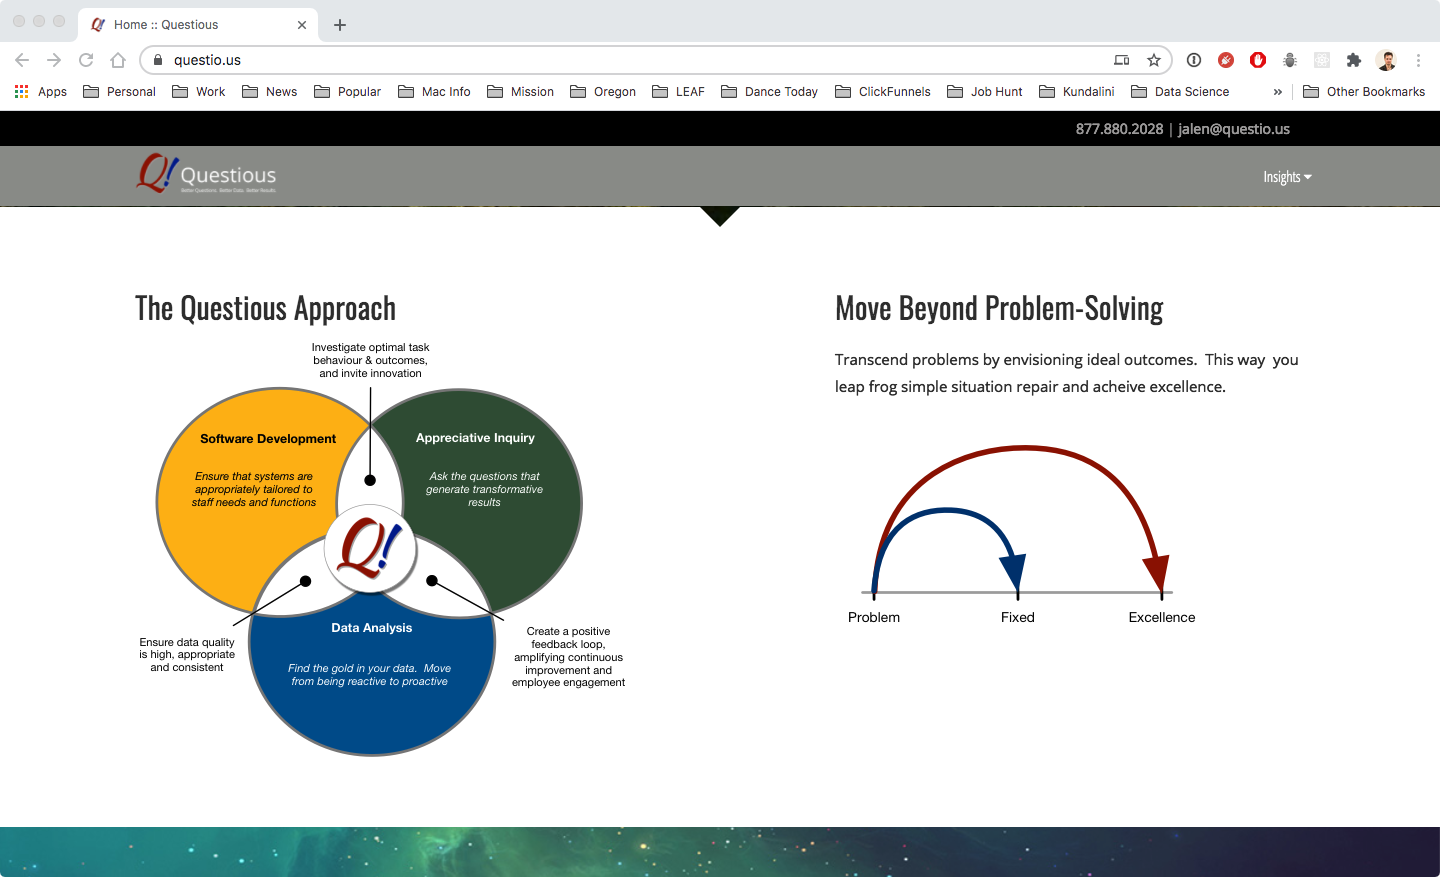
Task: Open the browser home page icon
Action: coord(118,60)
